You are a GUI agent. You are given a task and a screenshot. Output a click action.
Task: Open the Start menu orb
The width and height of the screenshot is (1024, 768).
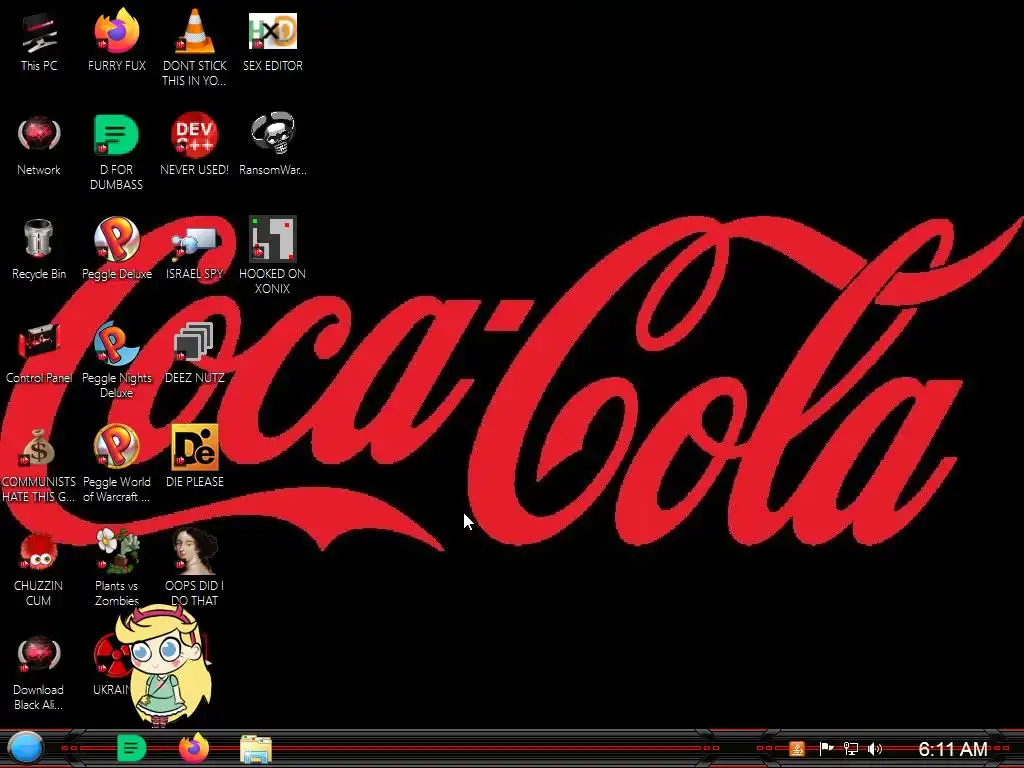click(x=26, y=748)
